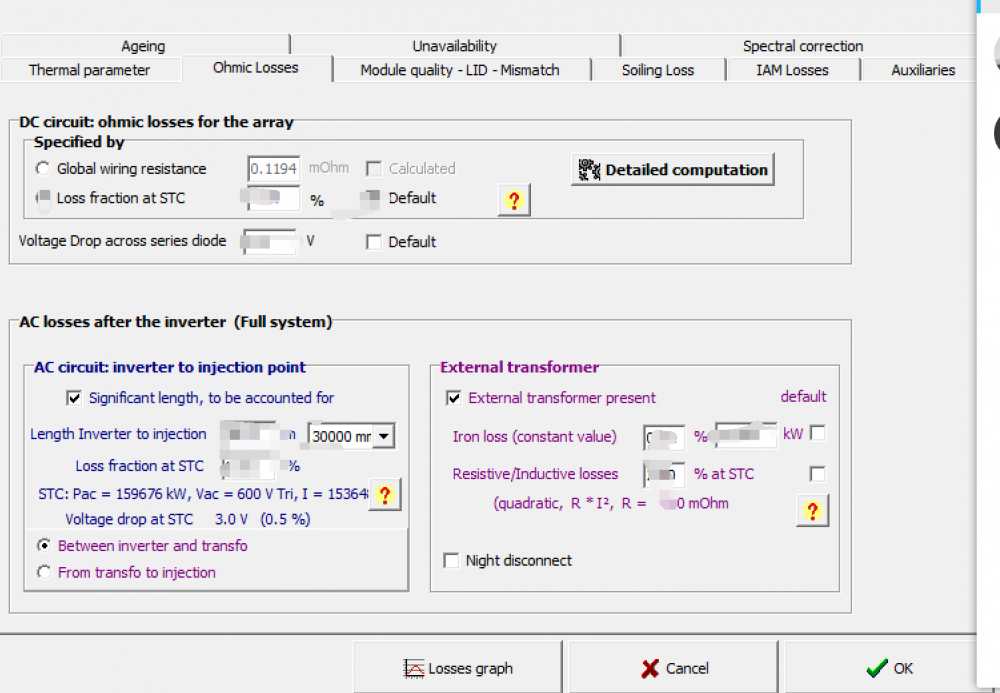The width and height of the screenshot is (1000, 693).
Task: Switch to Thermal parameter tab
Action: pyautogui.click(x=89, y=70)
